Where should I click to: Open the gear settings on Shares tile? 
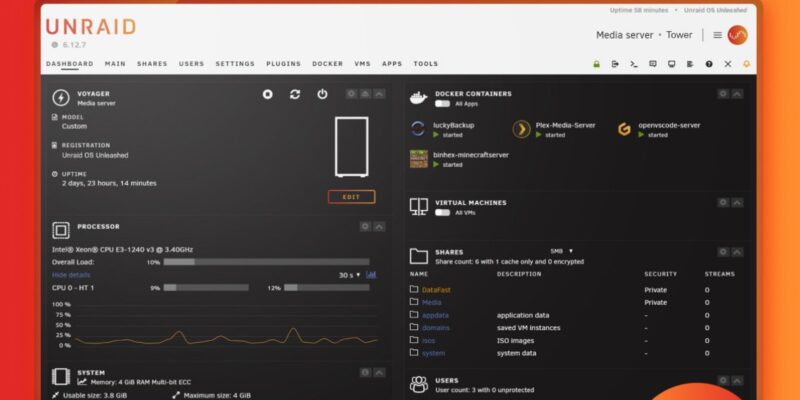(723, 252)
